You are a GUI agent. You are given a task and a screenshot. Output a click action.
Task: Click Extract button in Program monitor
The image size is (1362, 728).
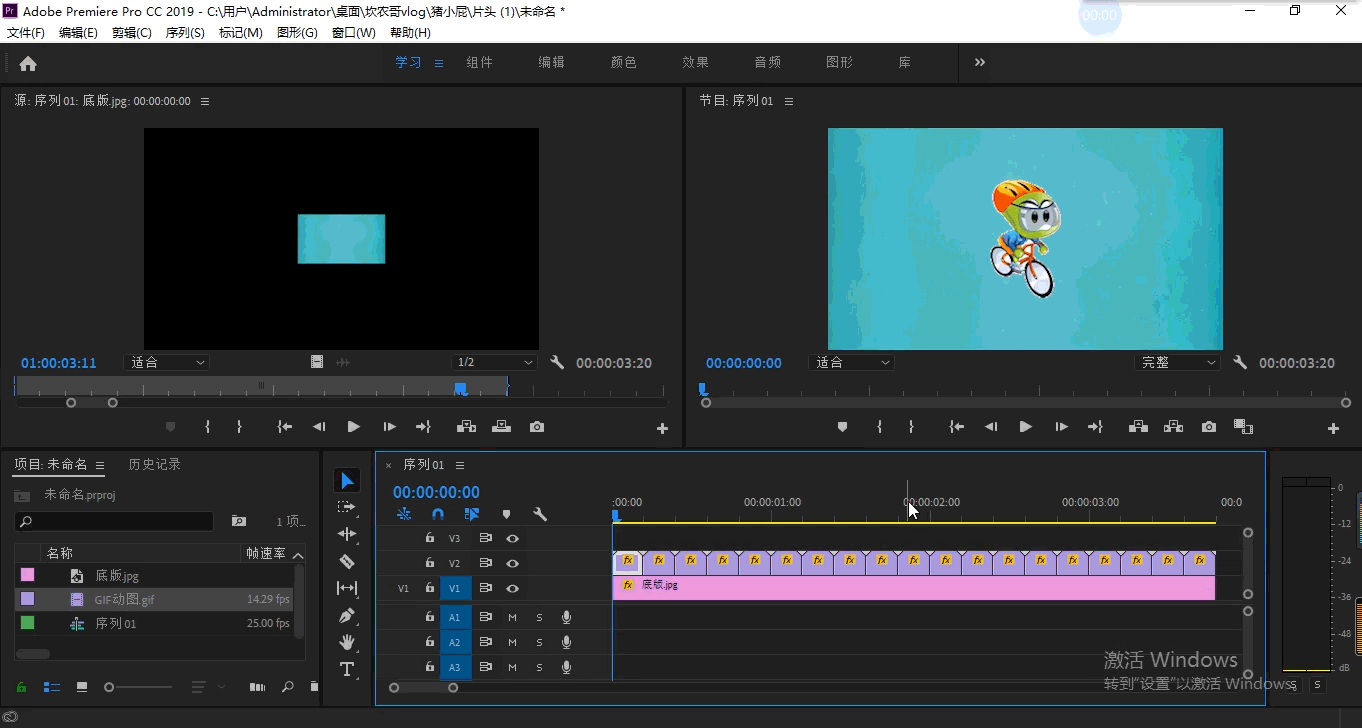(x=1173, y=427)
